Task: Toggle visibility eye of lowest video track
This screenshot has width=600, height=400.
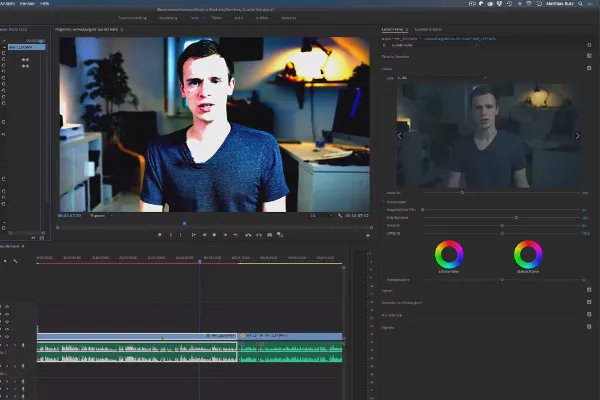Action: (x=7, y=337)
